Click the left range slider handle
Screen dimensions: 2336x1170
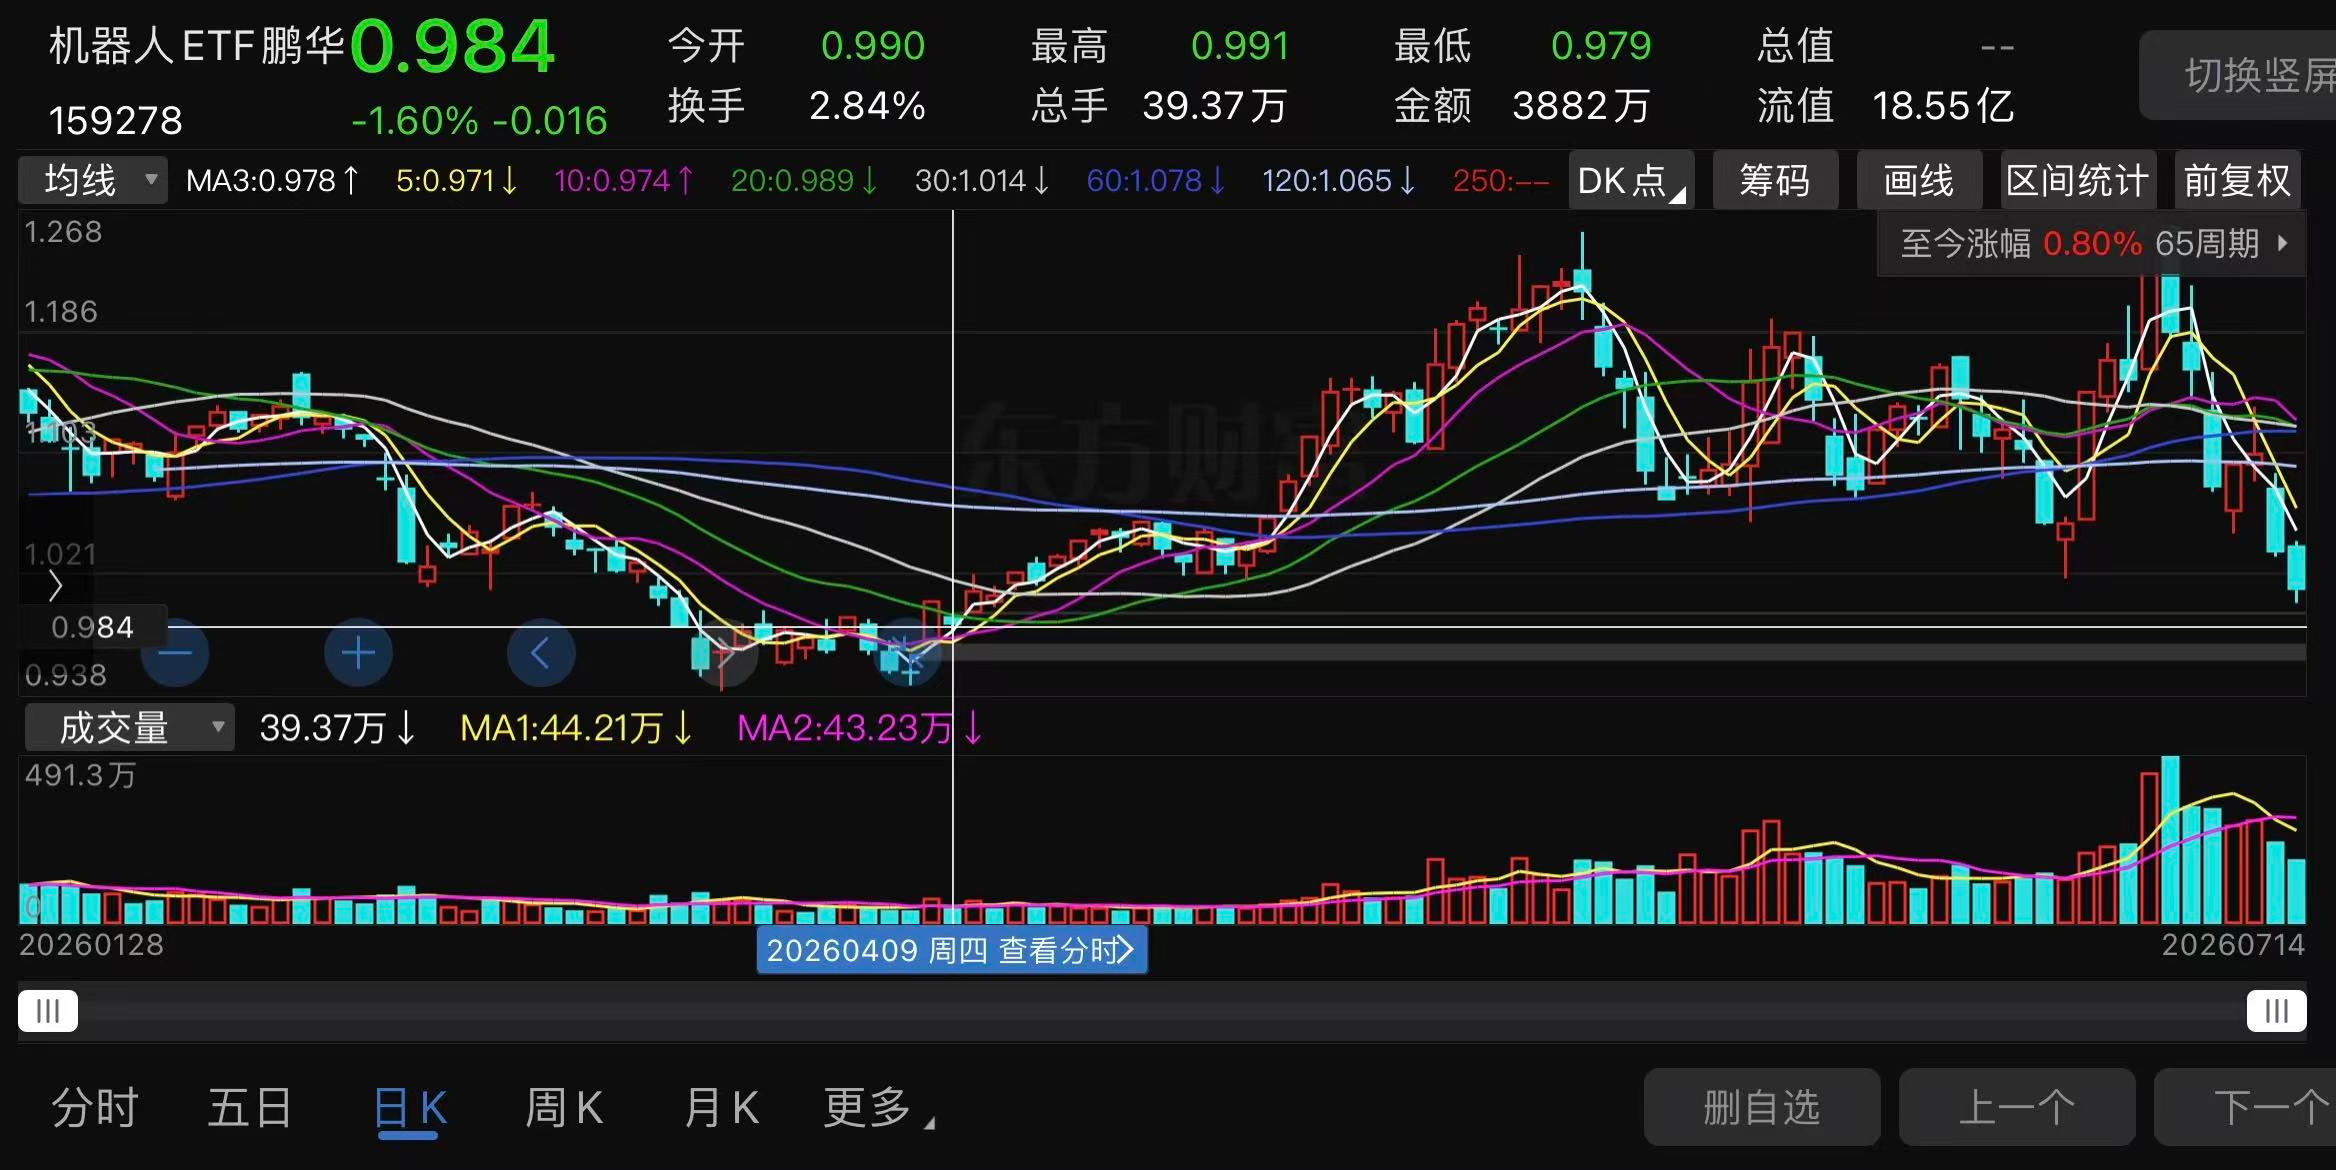(48, 1011)
